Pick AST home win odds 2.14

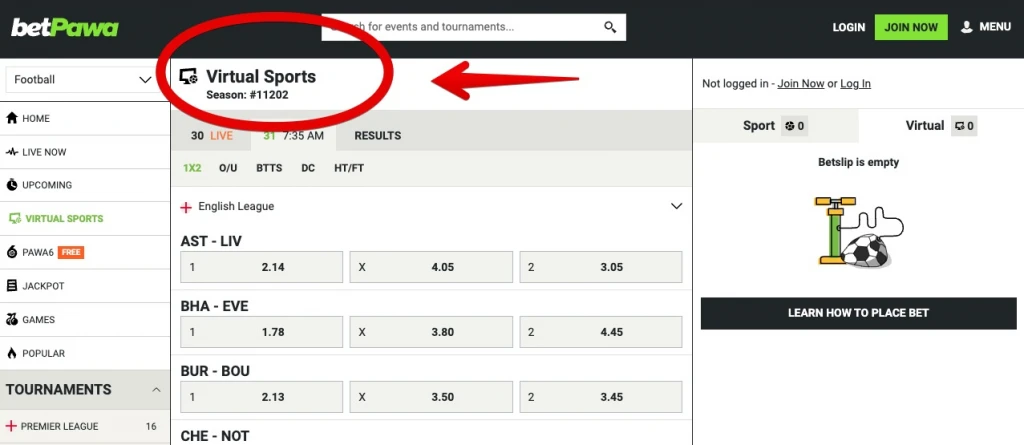261,267
